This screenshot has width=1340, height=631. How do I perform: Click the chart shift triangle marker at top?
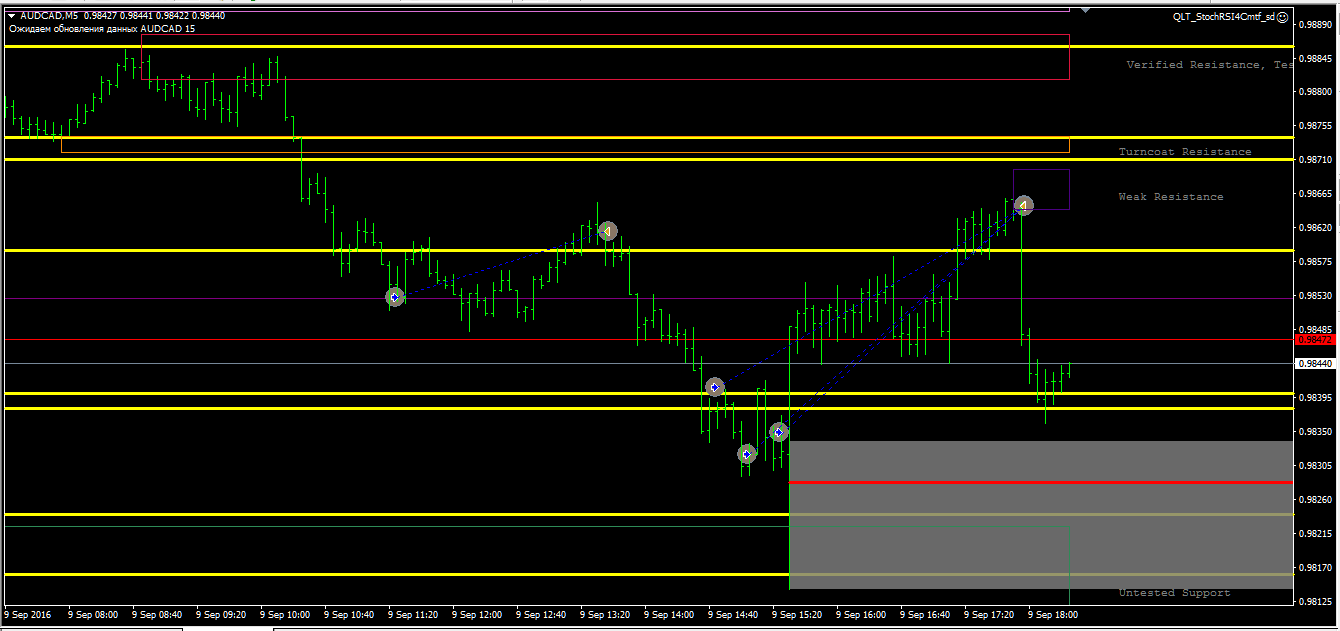pyautogui.click(x=1085, y=10)
